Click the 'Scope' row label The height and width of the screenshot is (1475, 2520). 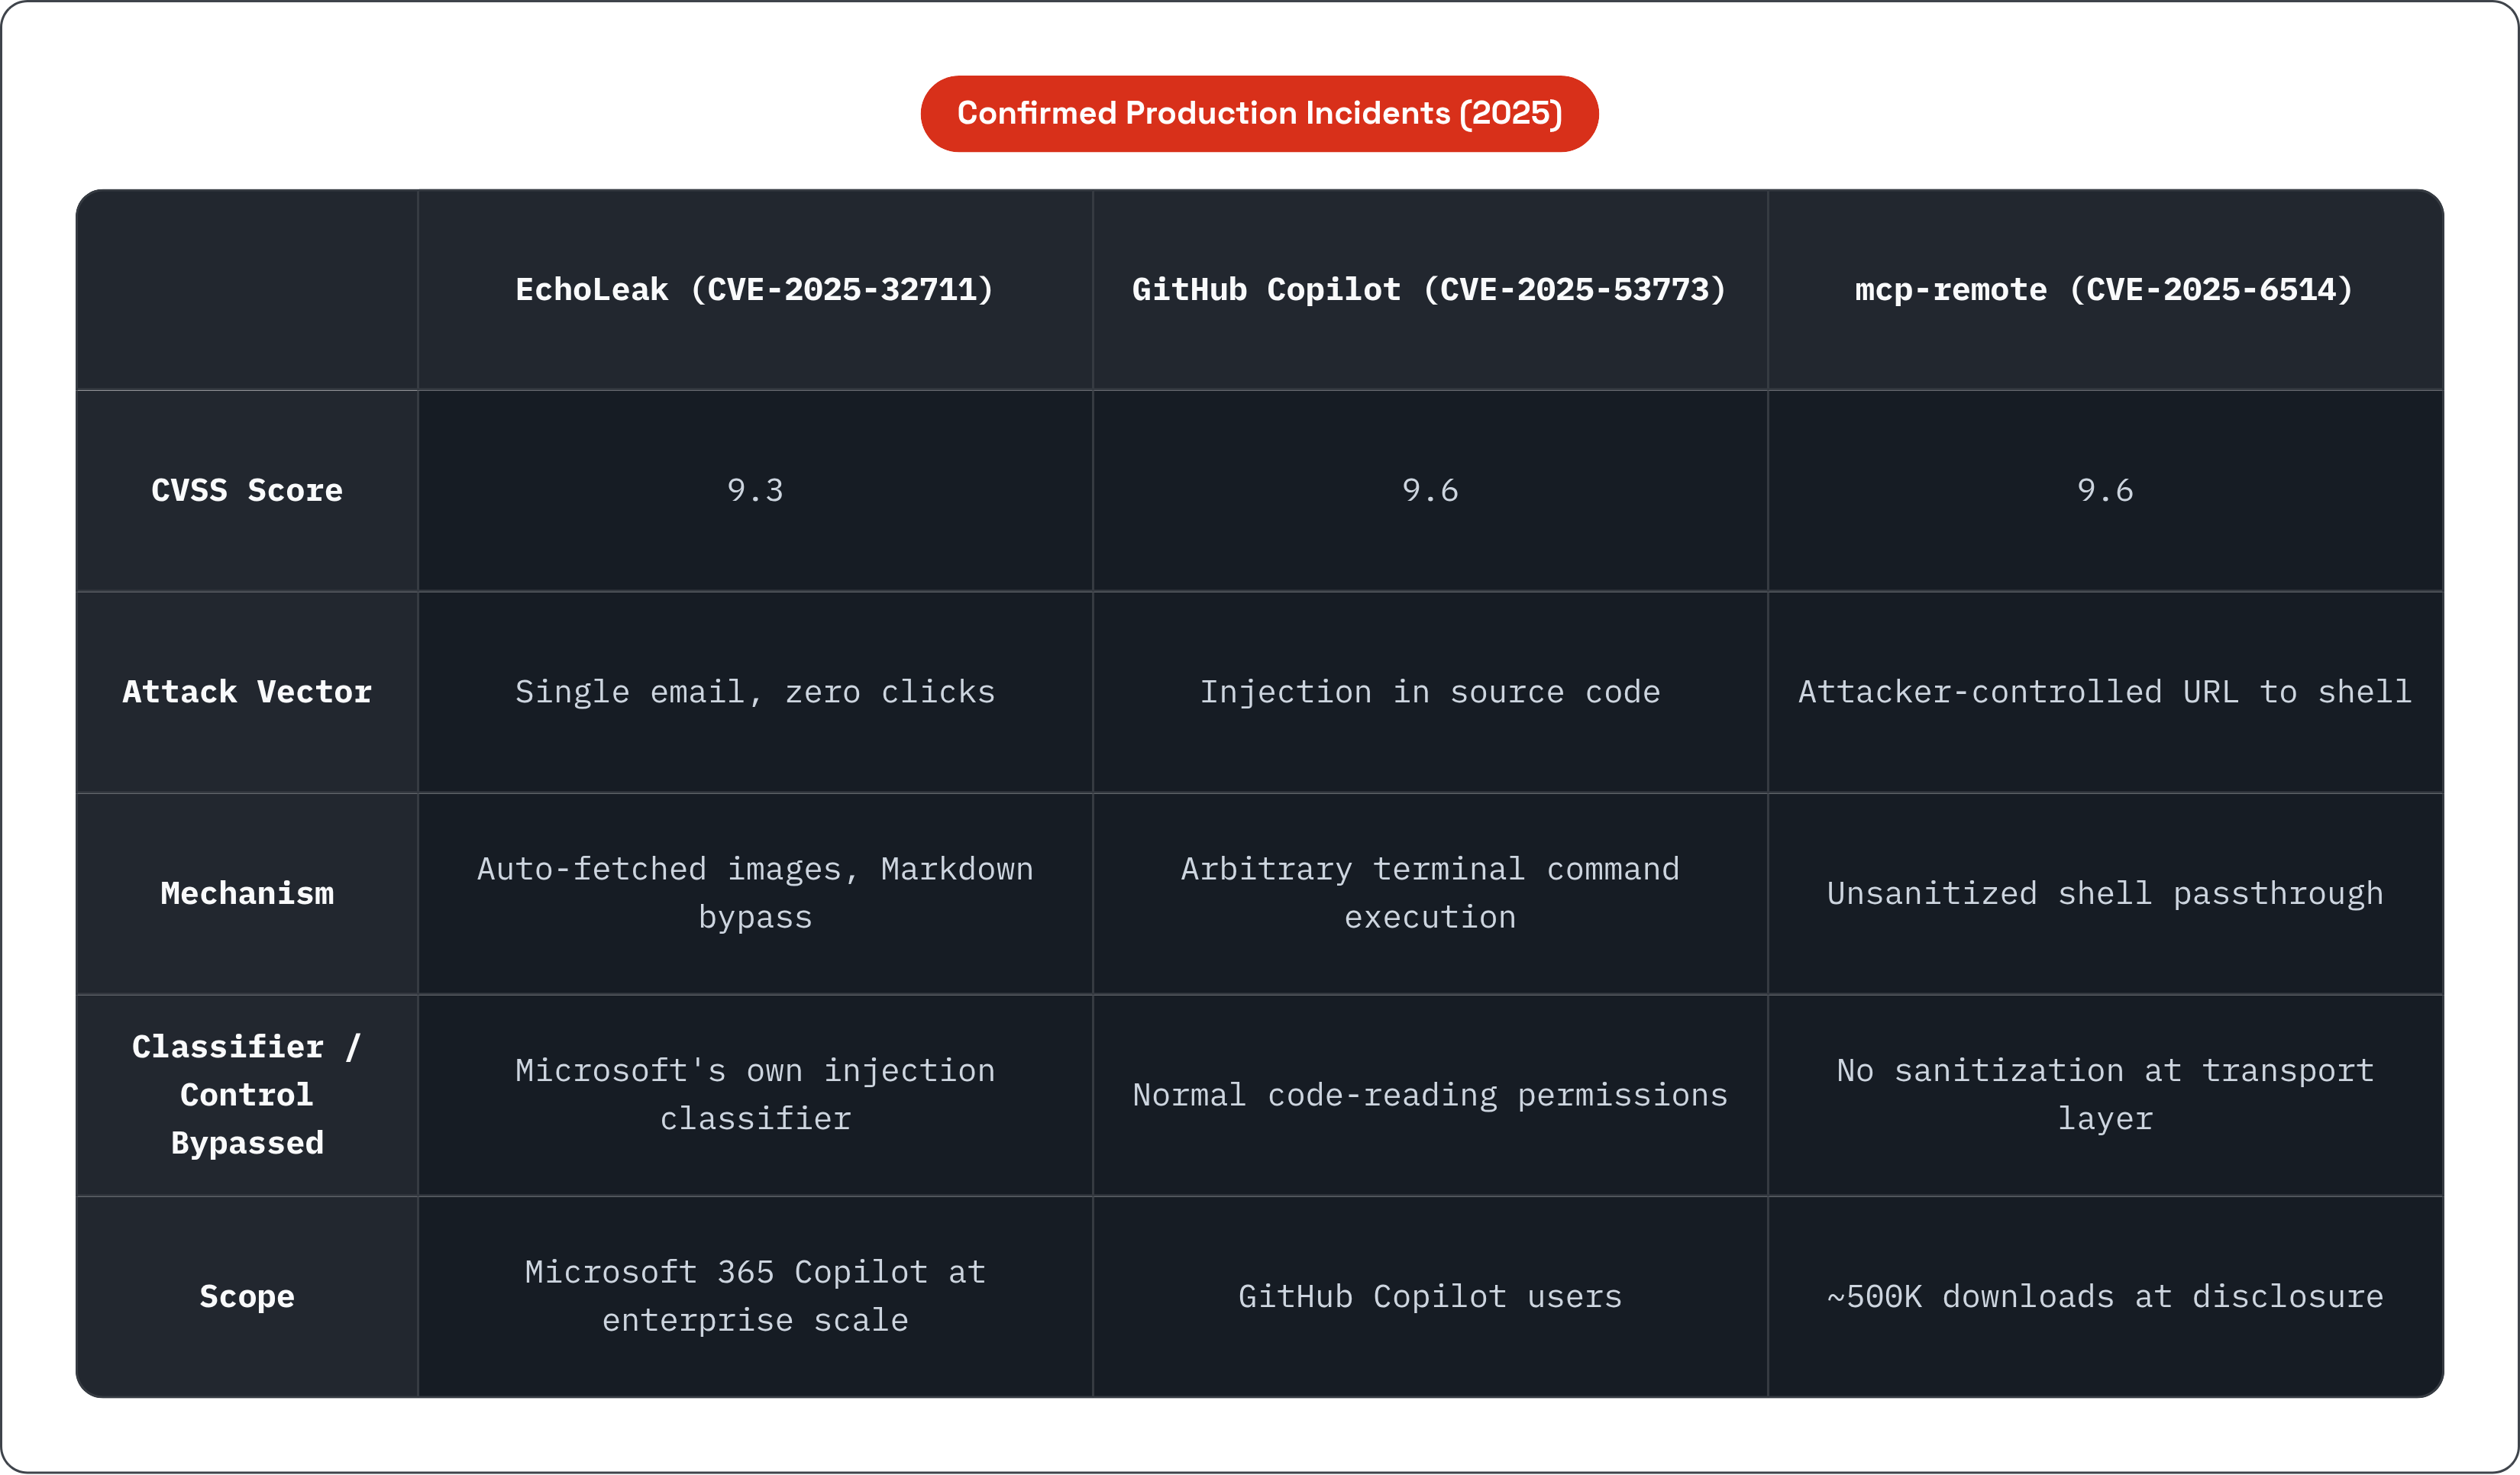tap(247, 1297)
